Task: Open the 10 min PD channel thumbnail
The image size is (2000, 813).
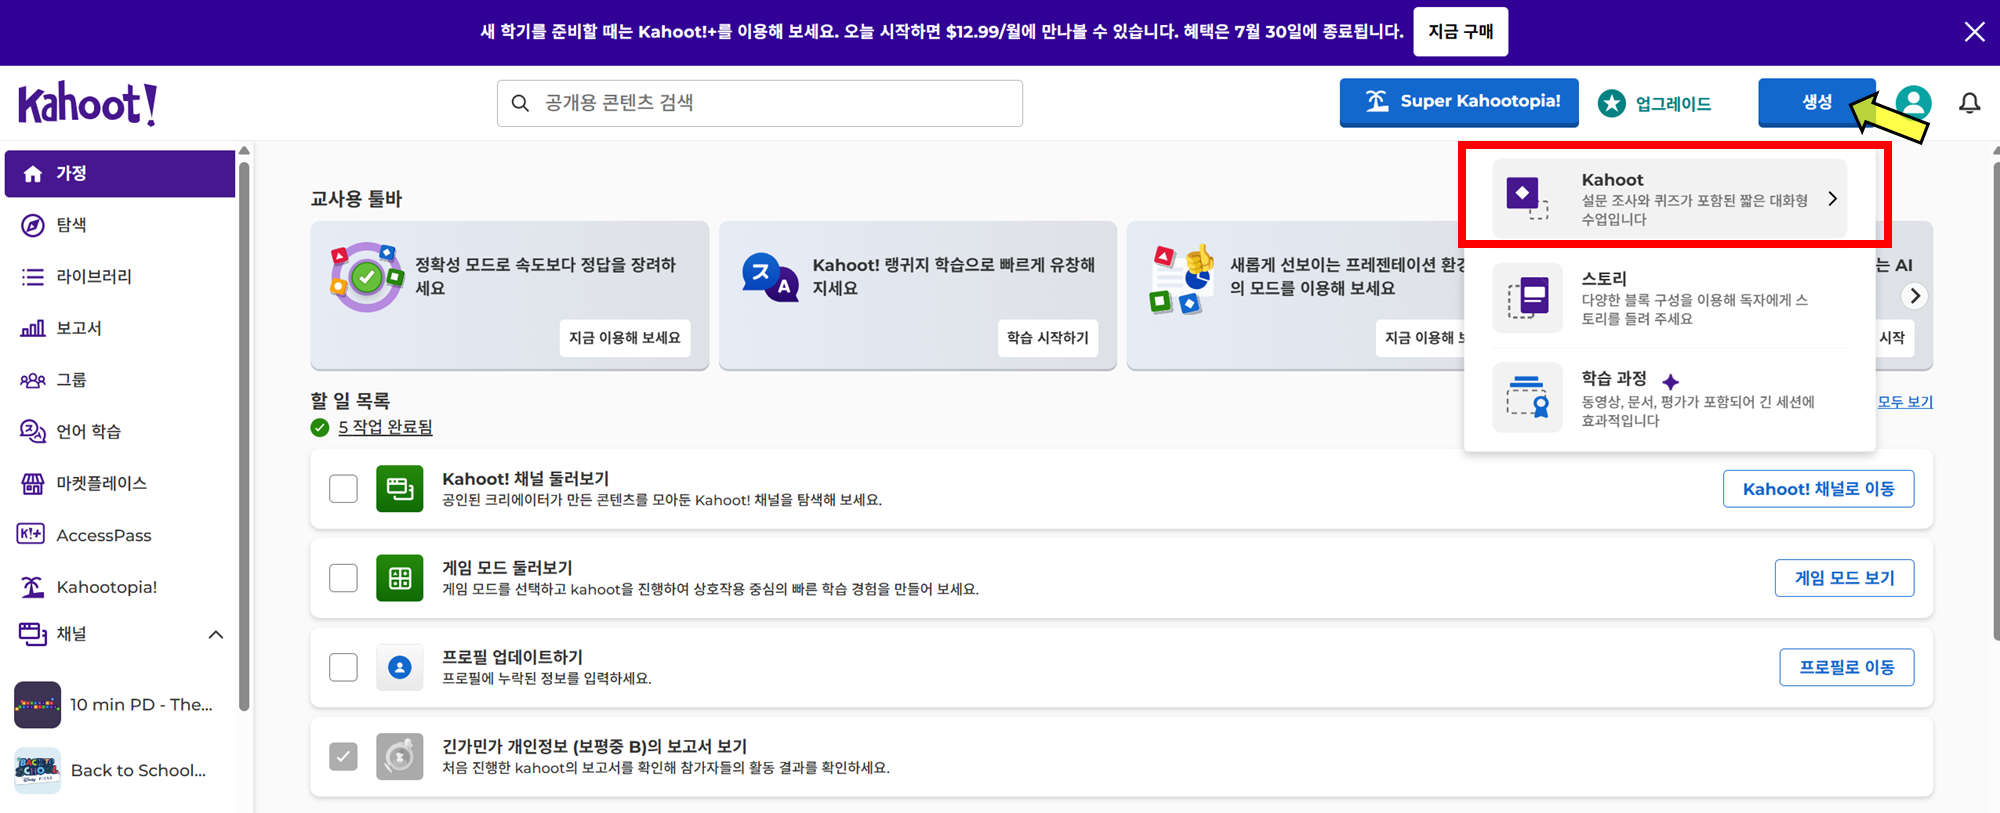Action: coord(37,705)
